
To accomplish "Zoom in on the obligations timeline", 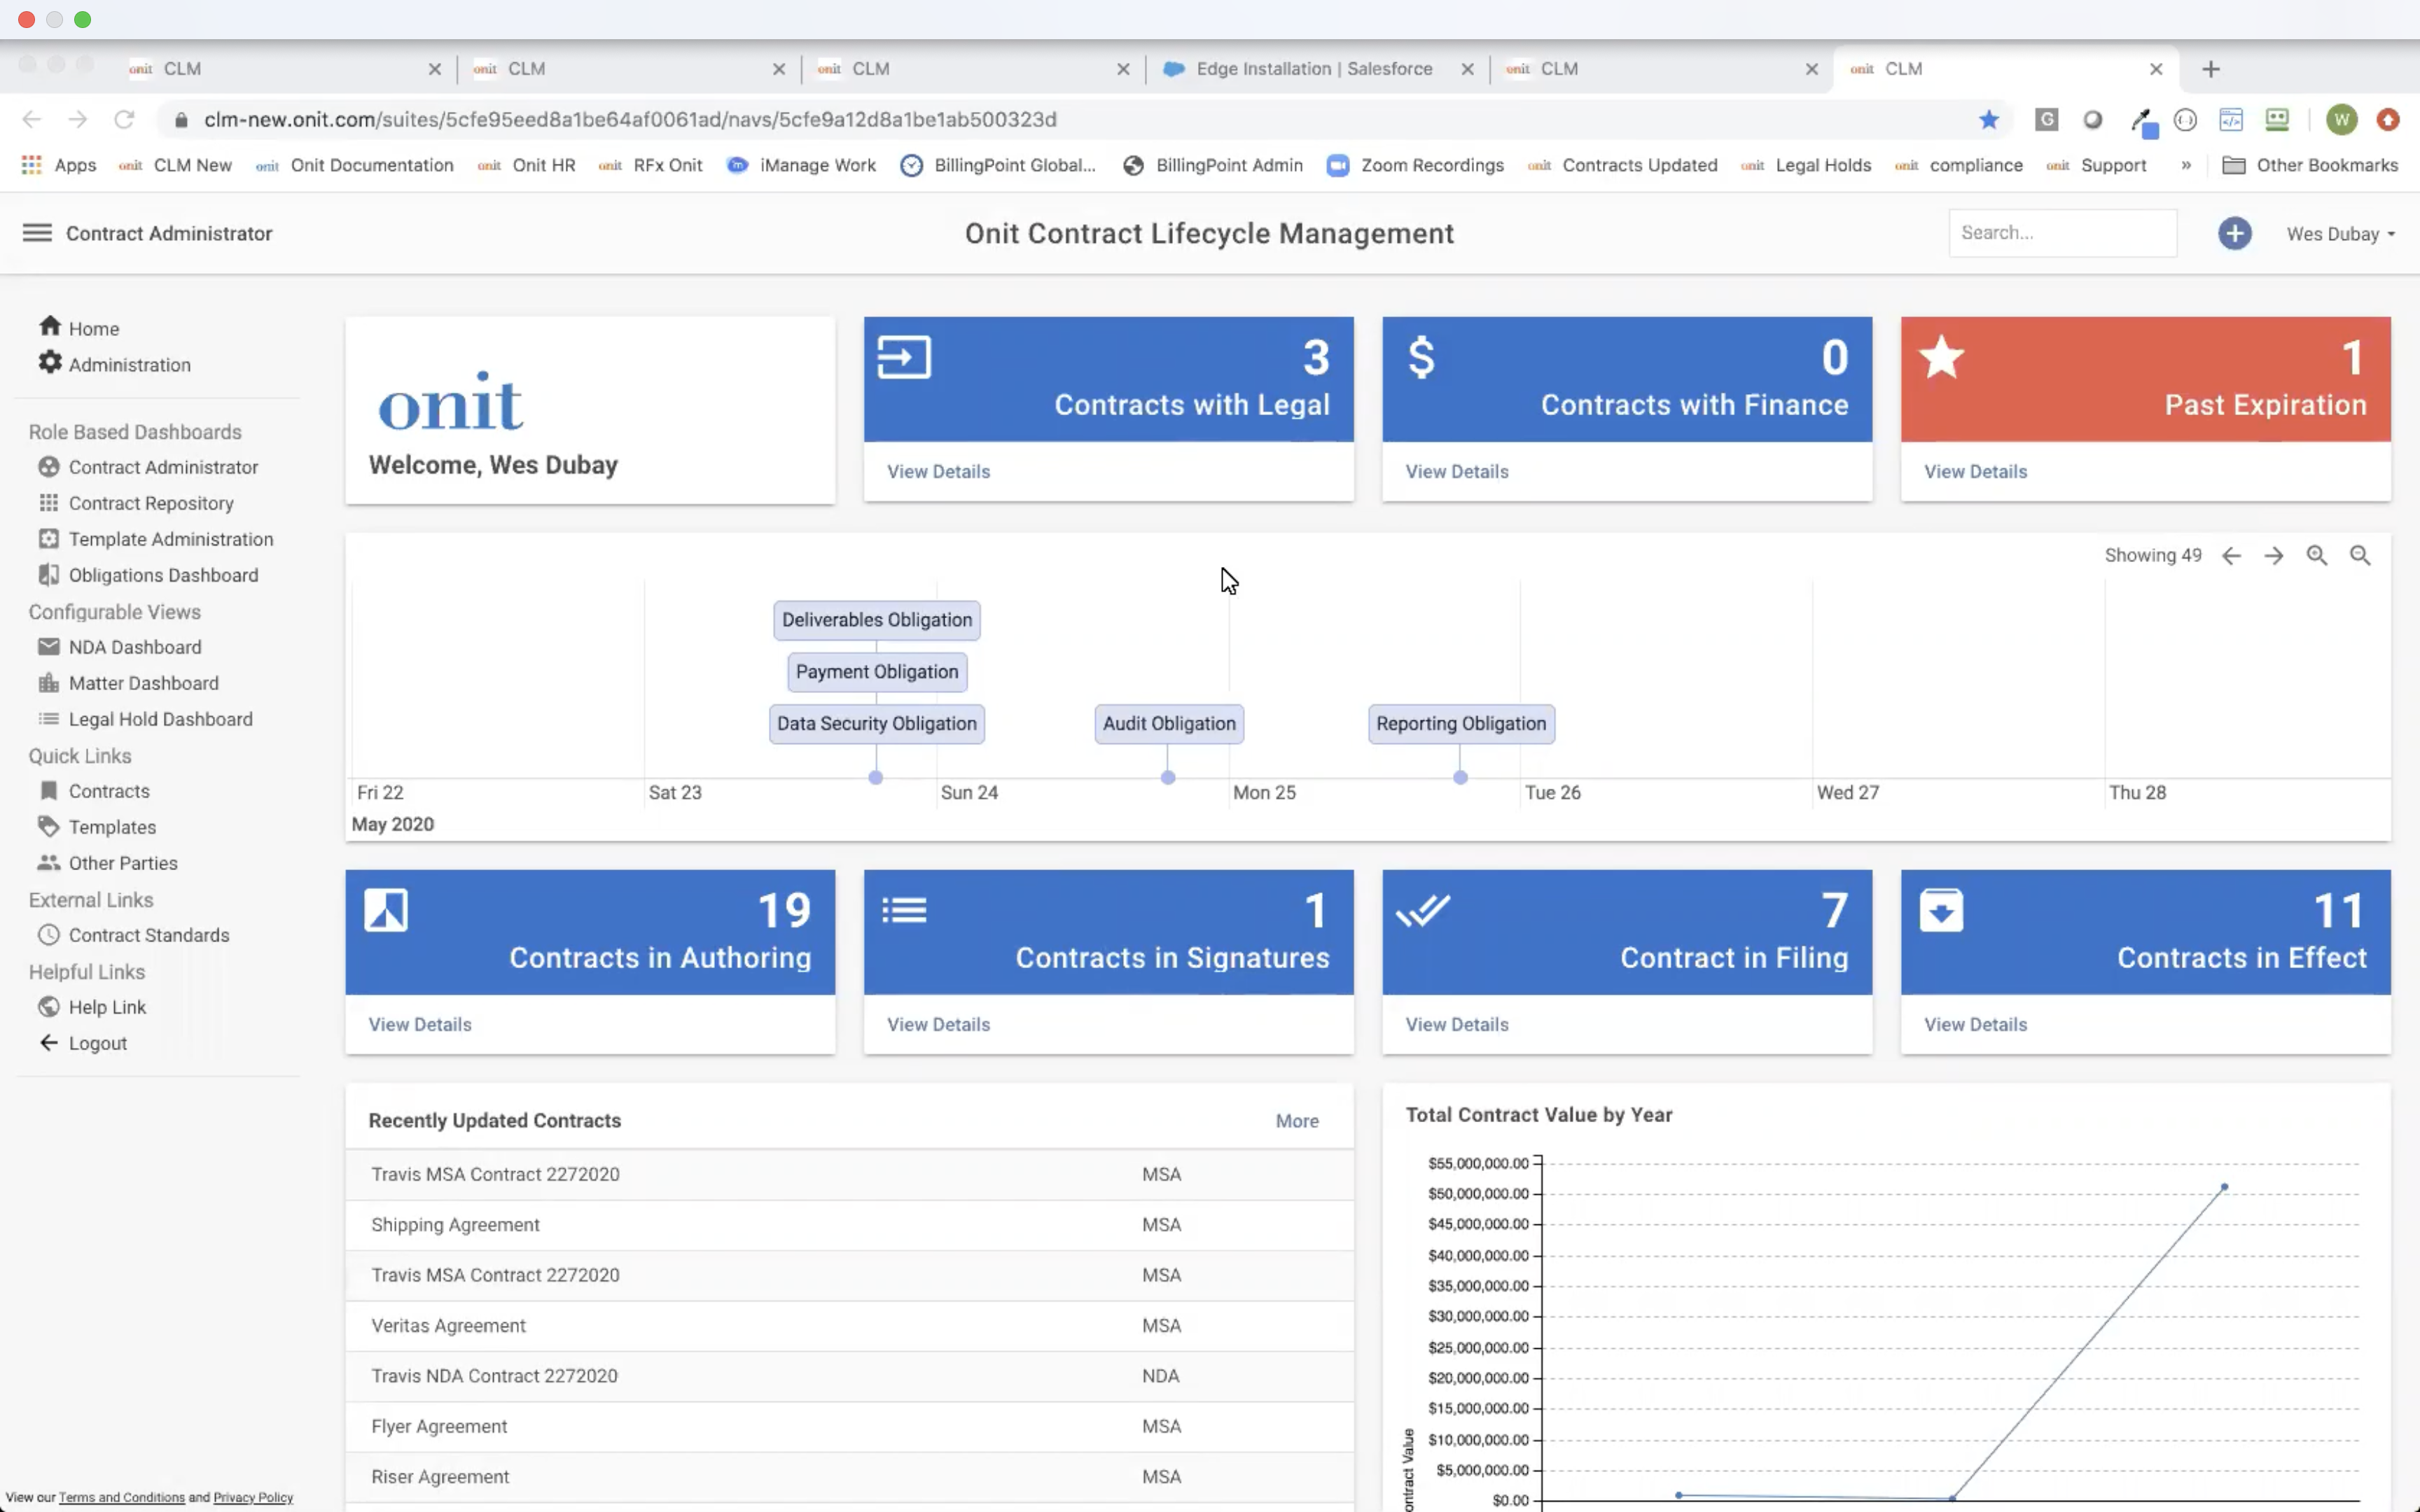I will point(2316,555).
